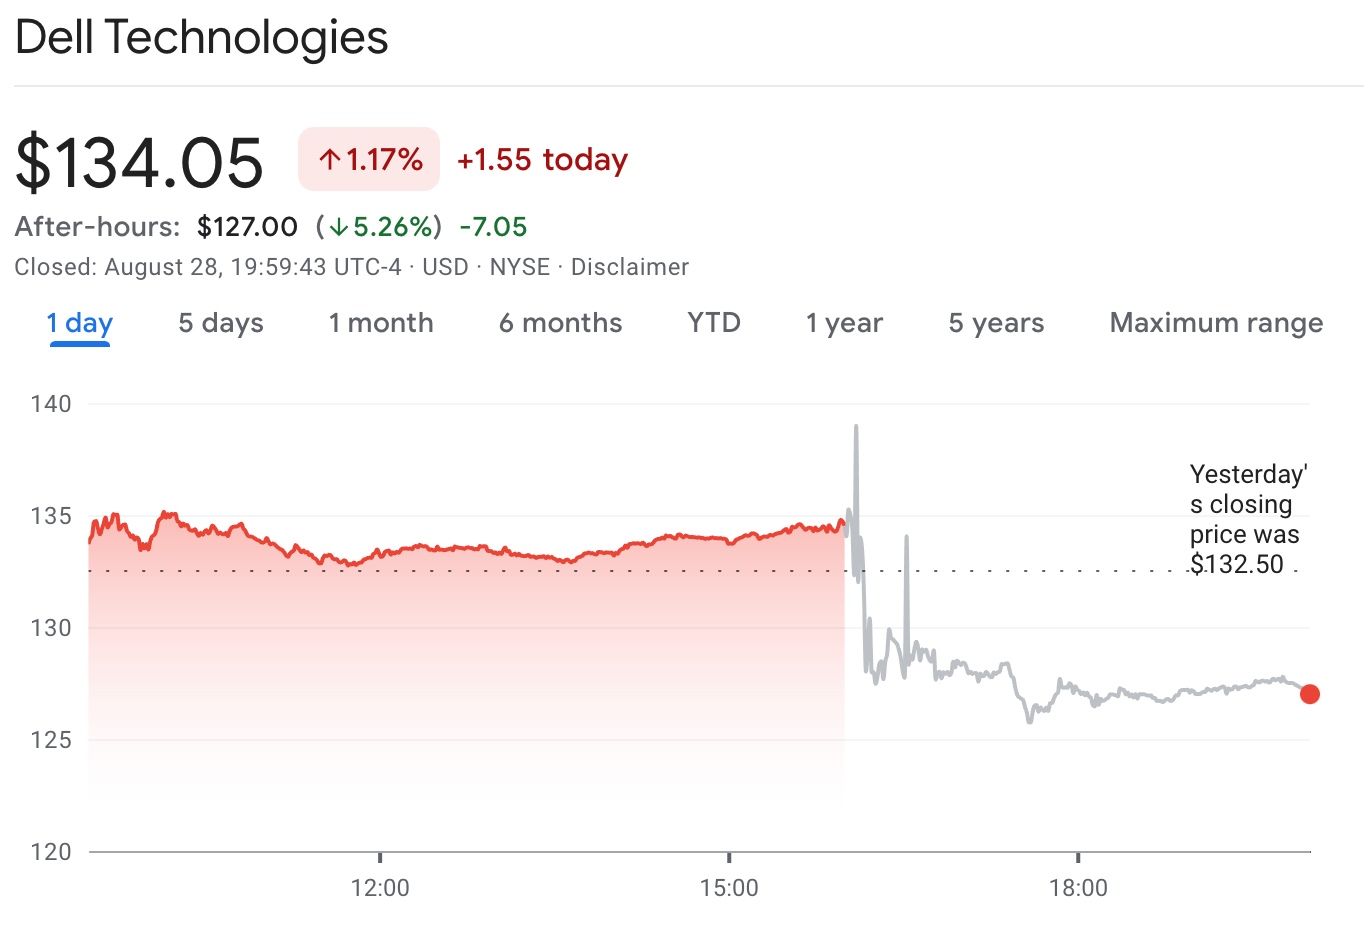Click the +1.55 today change value
This screenshot has height=942, width=1364.
pyautogui.click(x=542, y=158)
